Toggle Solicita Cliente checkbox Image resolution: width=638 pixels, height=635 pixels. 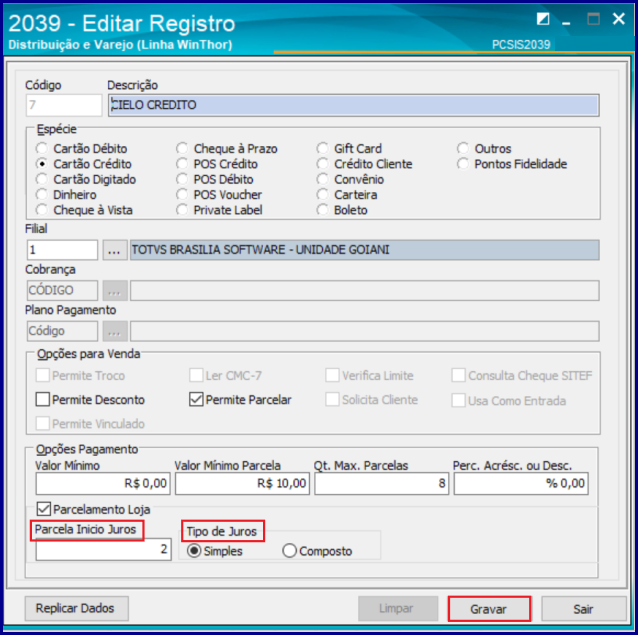[x=332, y=399]
